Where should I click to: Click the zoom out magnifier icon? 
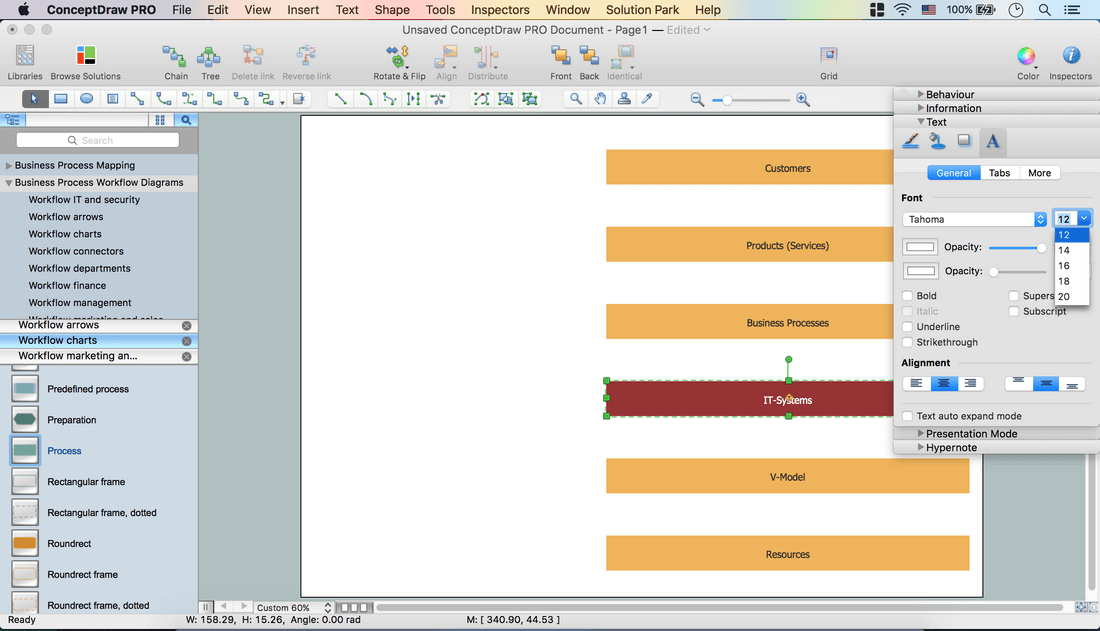tap(697, 100)
